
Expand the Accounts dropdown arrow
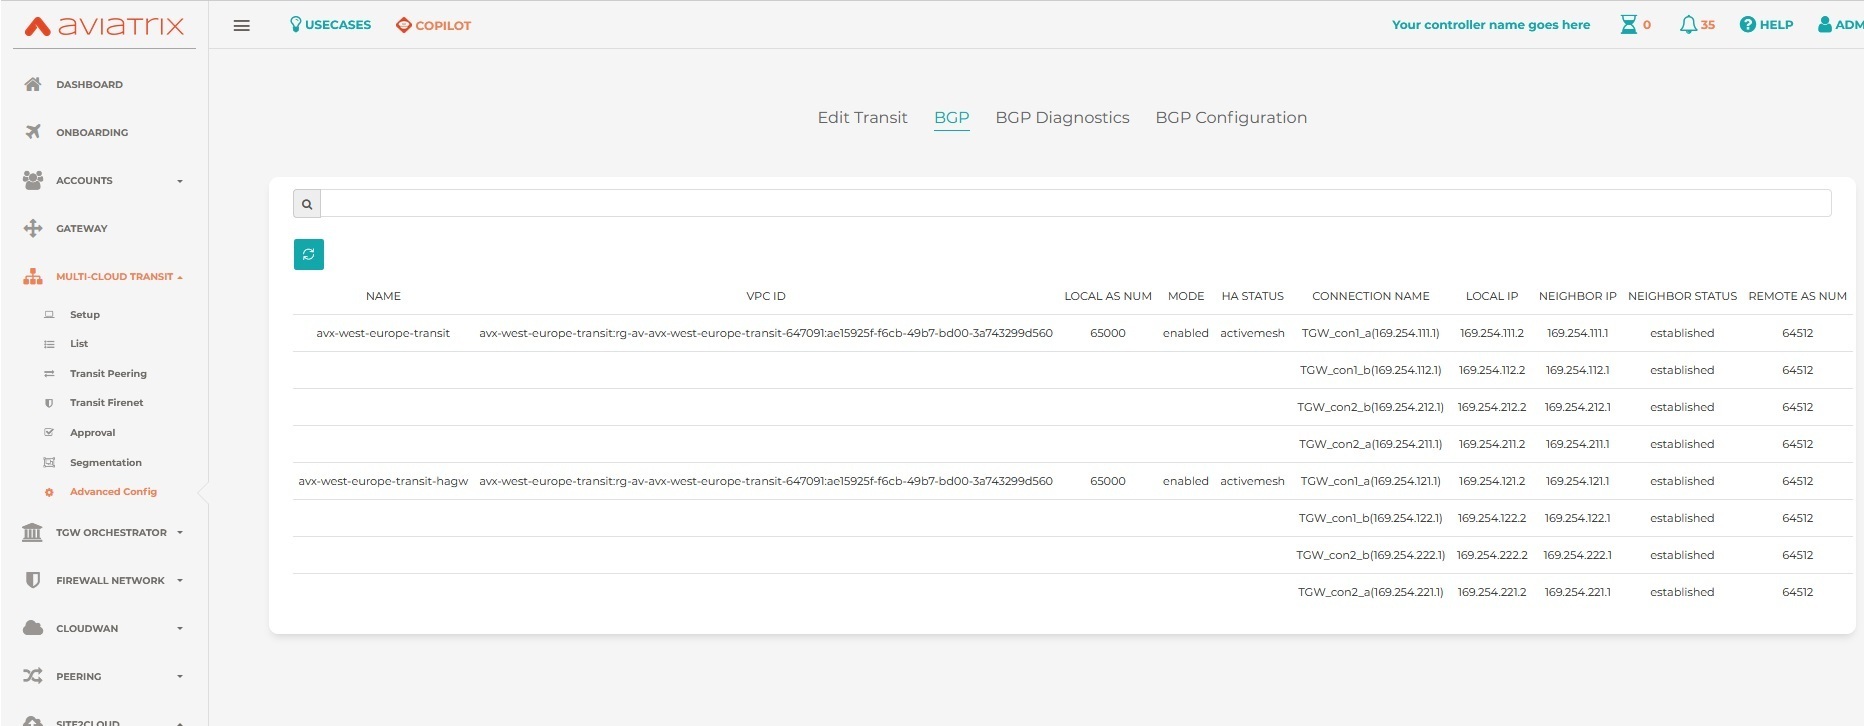(180, 181)
